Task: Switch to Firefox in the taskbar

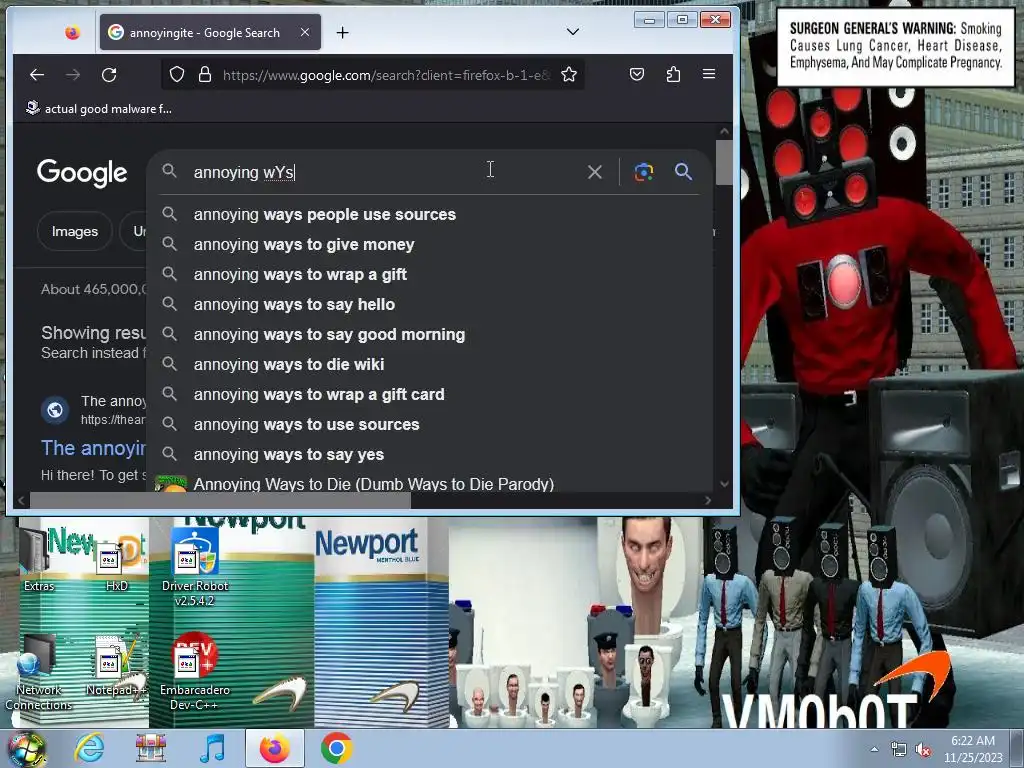Action: 274,748
